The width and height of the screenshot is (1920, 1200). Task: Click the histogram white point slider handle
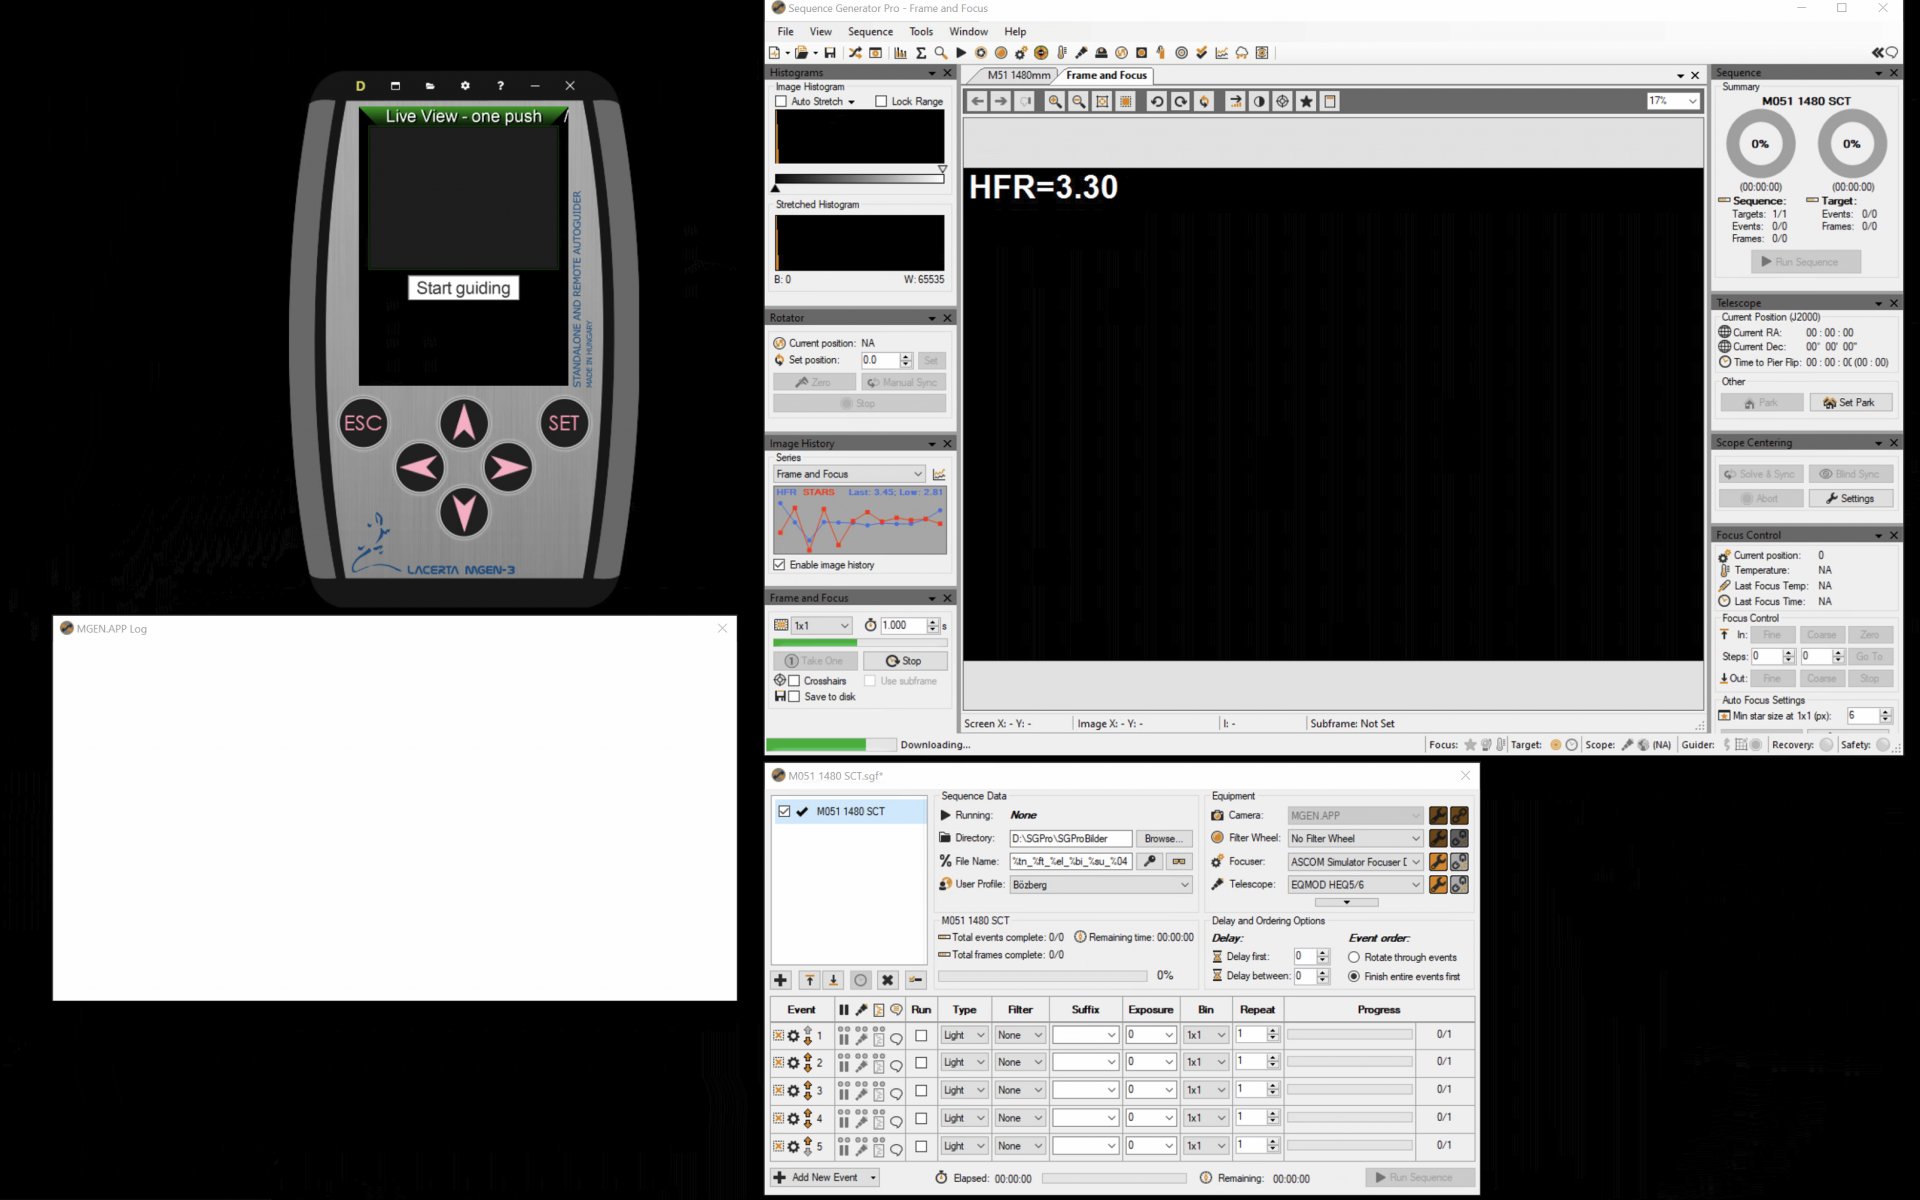942,170
